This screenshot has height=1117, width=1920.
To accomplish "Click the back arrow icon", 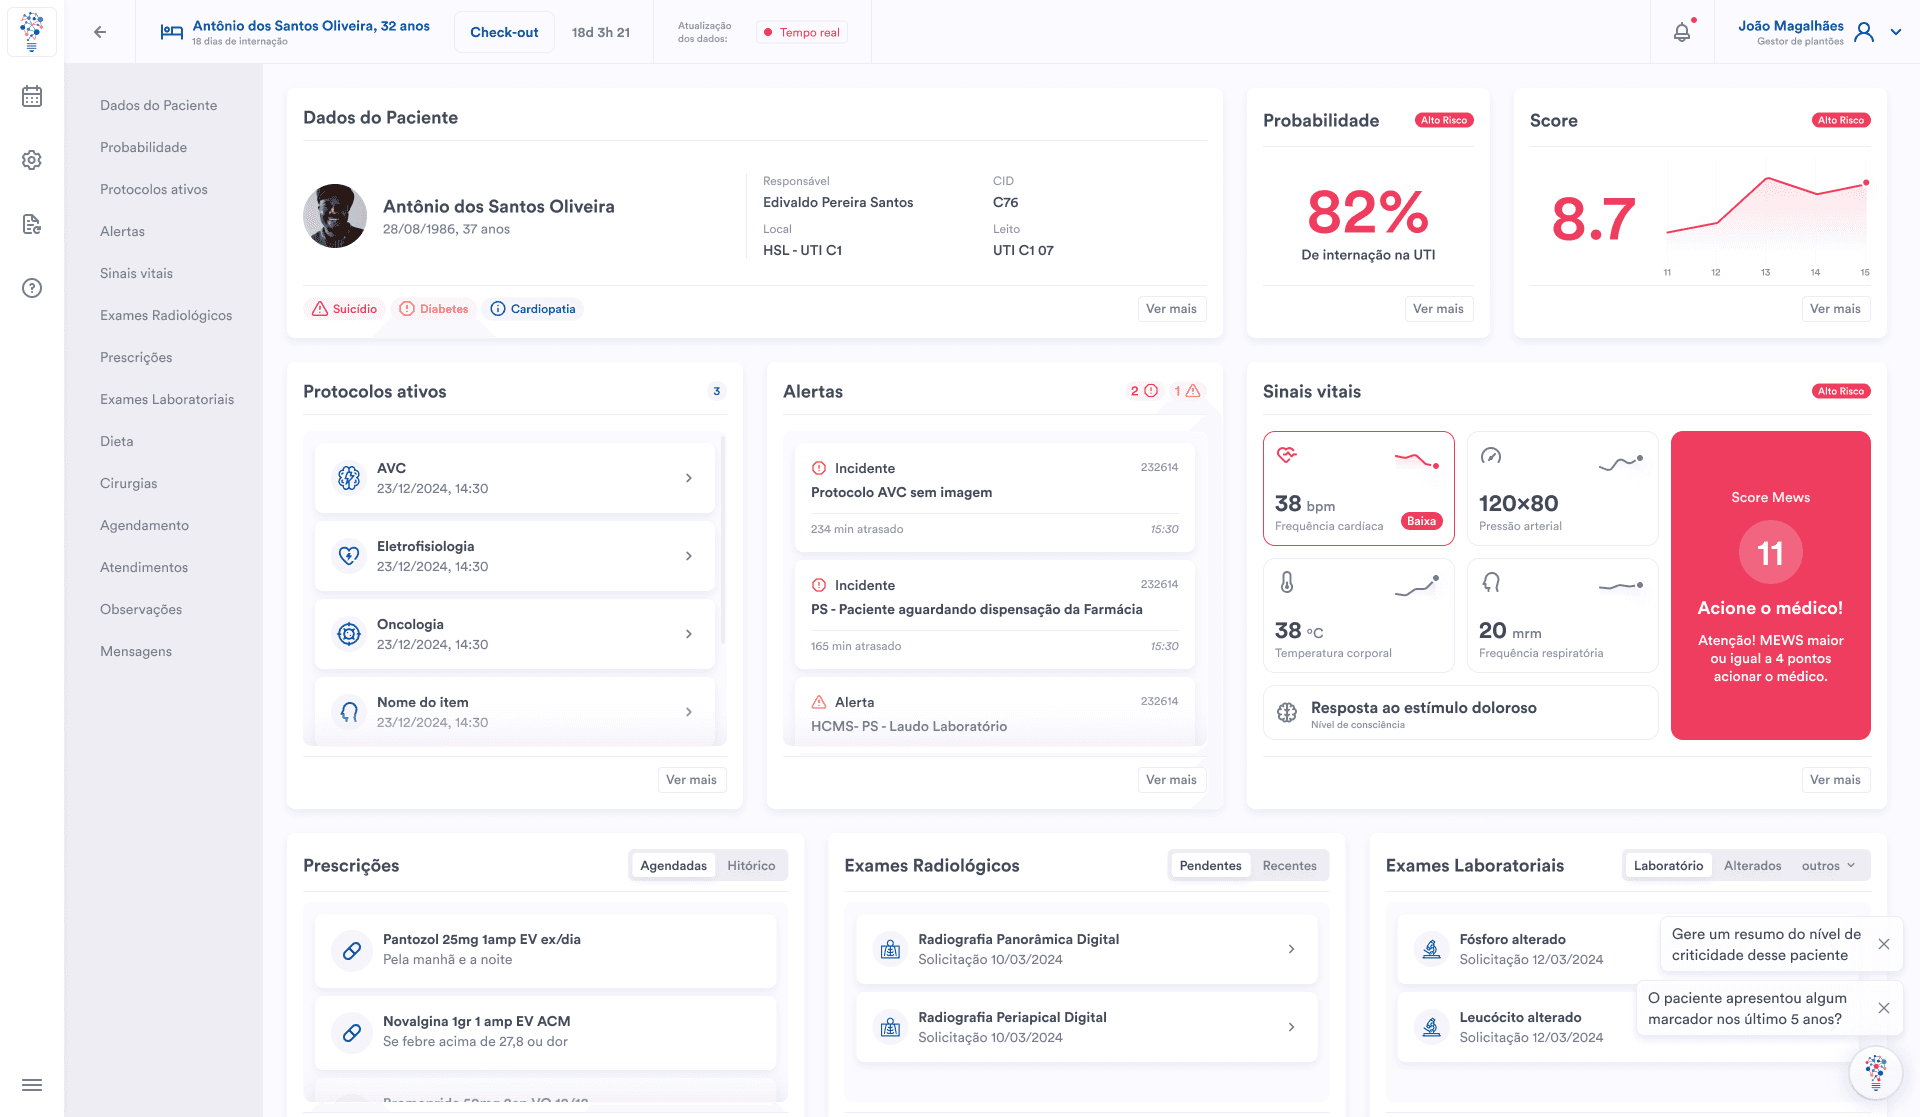I will (100, 32).
